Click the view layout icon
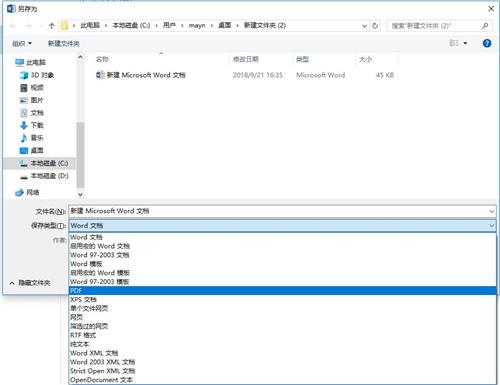Image resolution: width=500 pixels, height=385 pixels. tap(454, 43)
